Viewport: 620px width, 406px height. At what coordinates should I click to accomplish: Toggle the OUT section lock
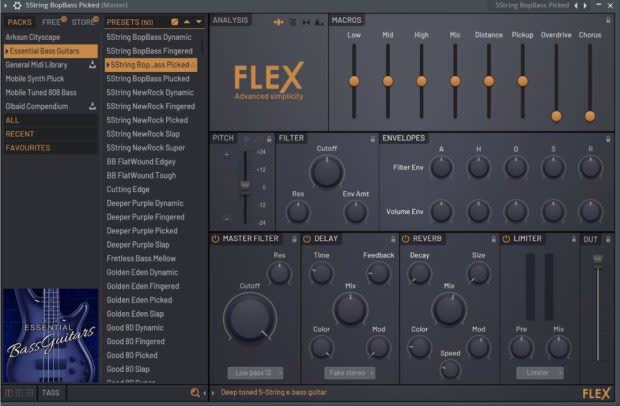608,239
